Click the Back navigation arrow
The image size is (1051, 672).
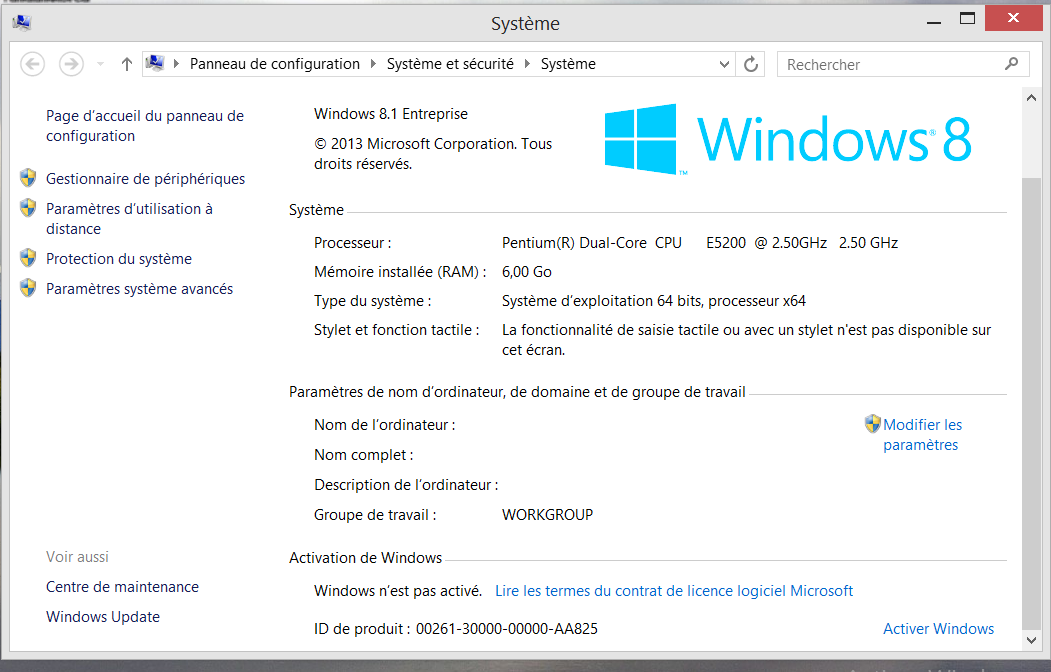tap(32, 64)
